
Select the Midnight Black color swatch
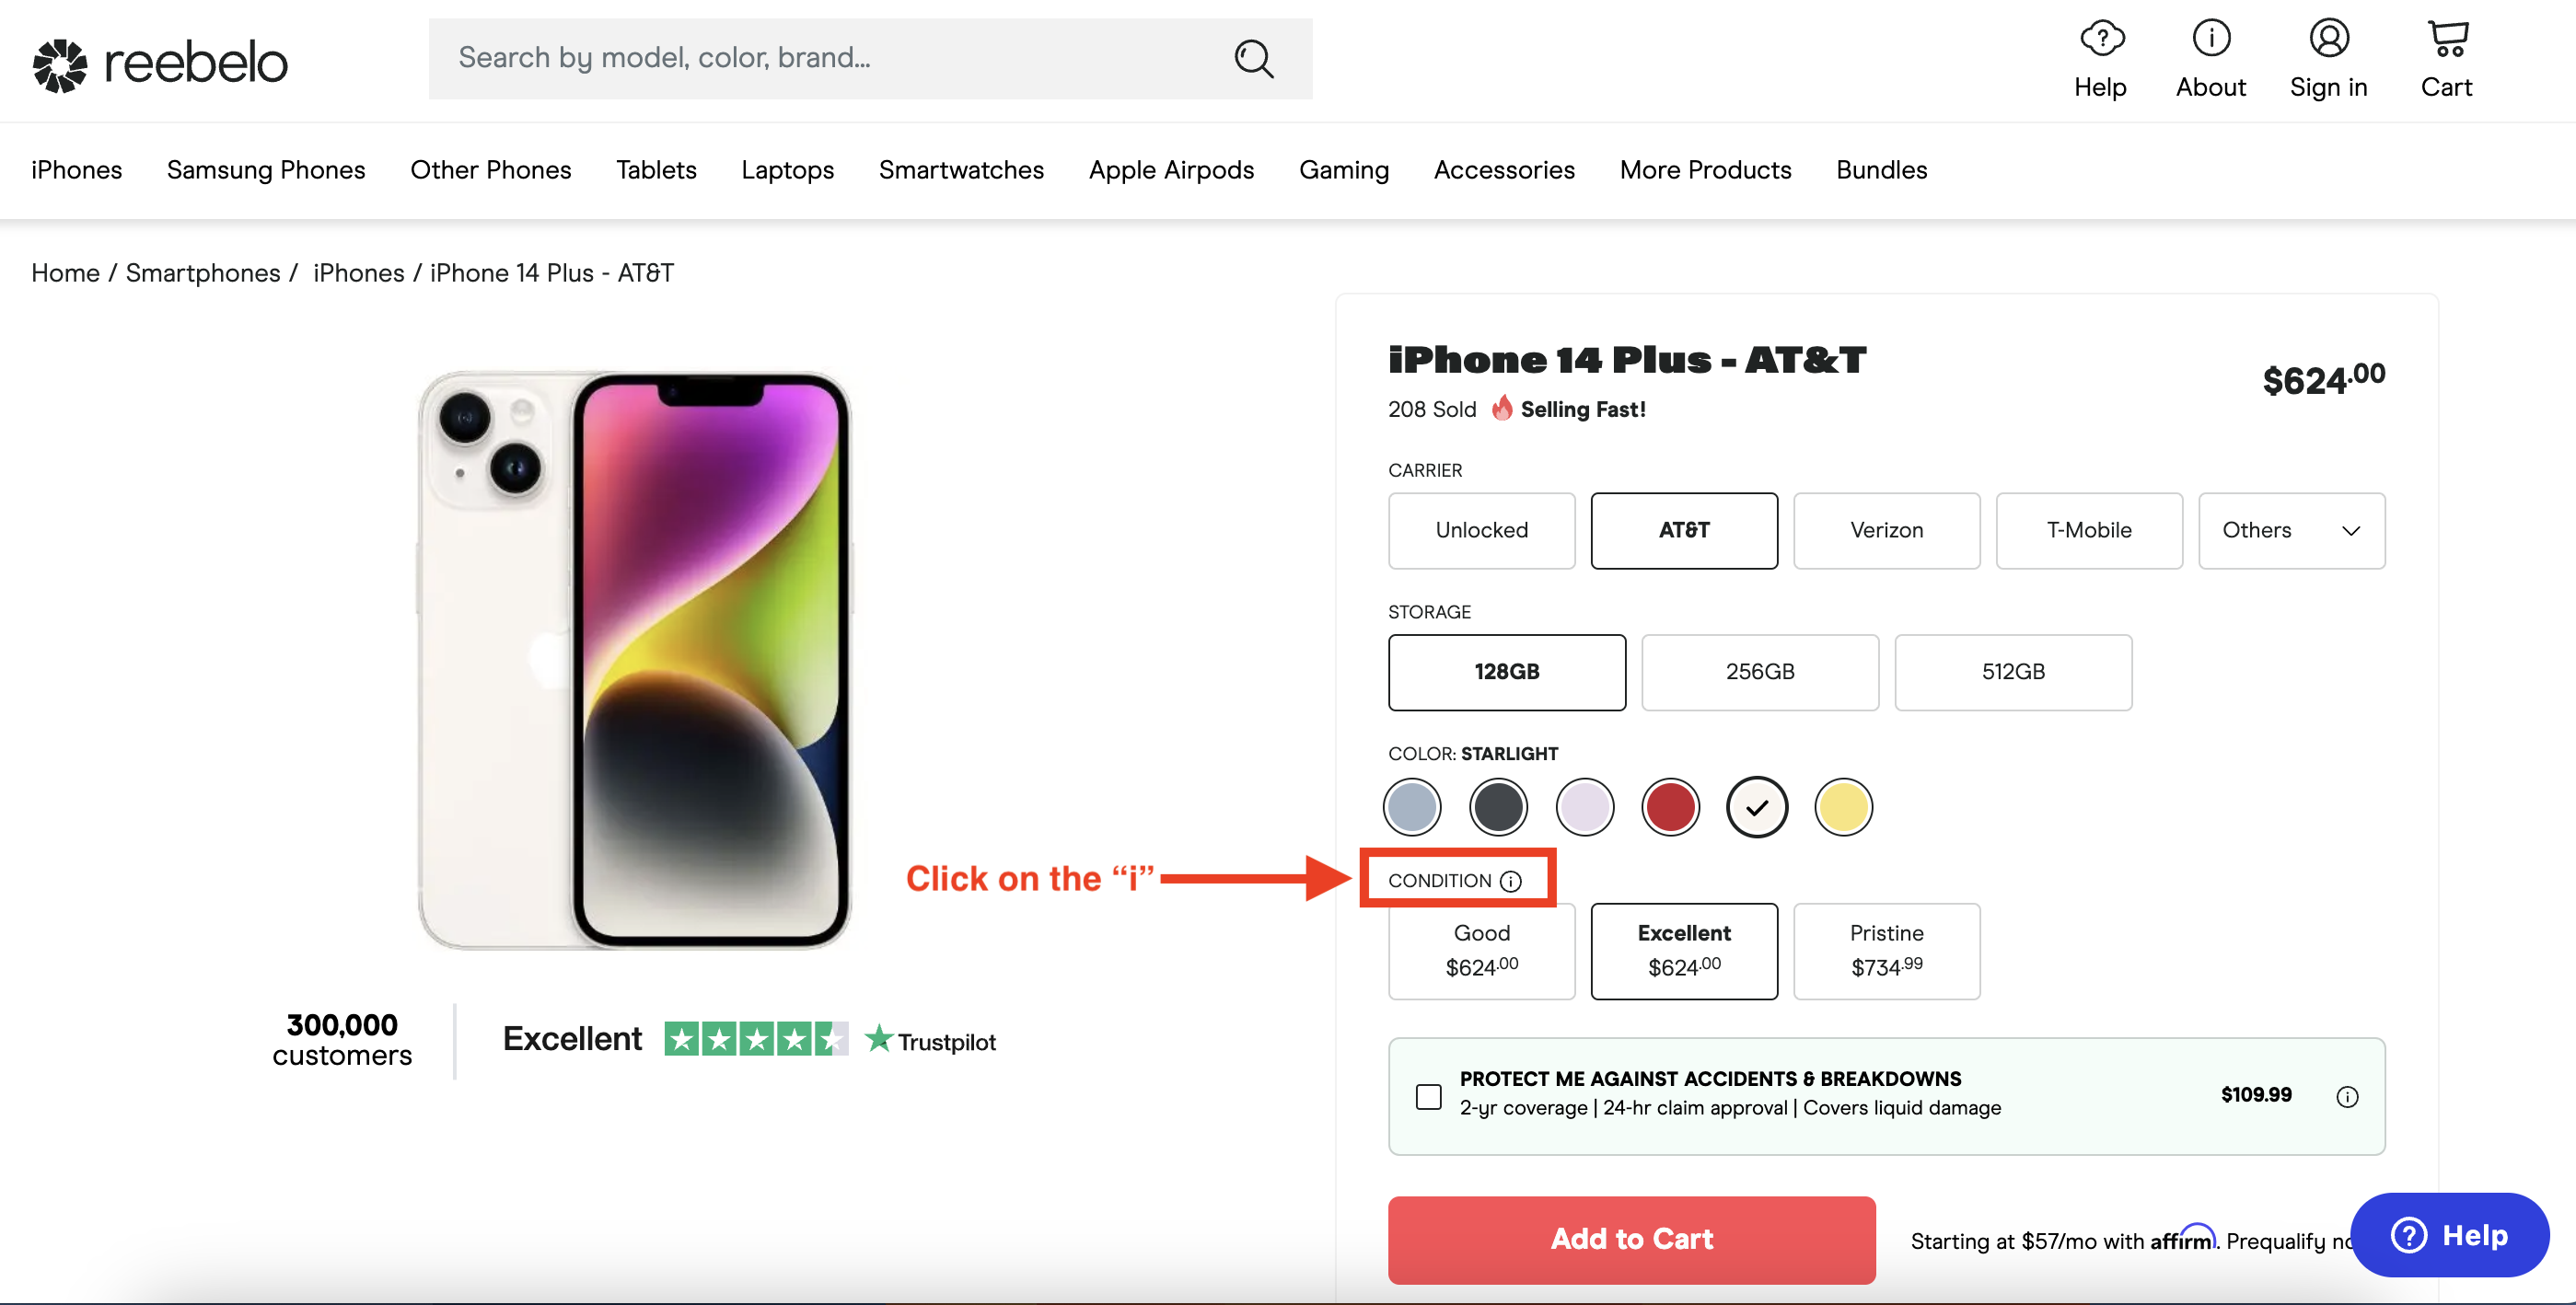click(x=1497, y=805)
